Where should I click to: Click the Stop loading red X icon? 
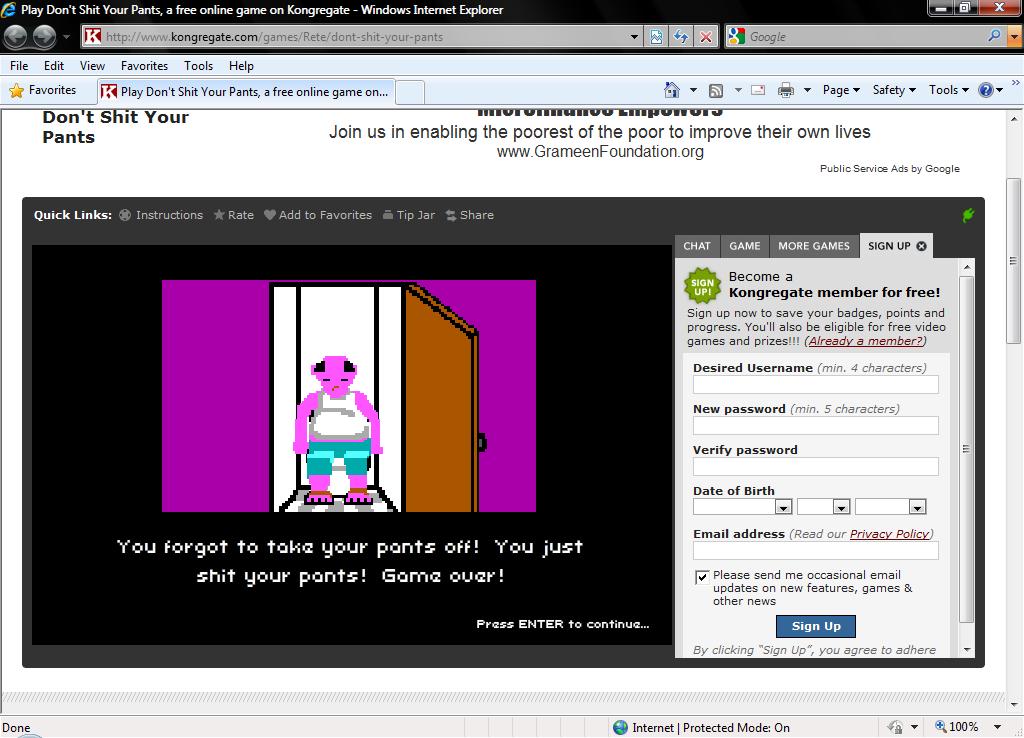[x=706, y=37]
